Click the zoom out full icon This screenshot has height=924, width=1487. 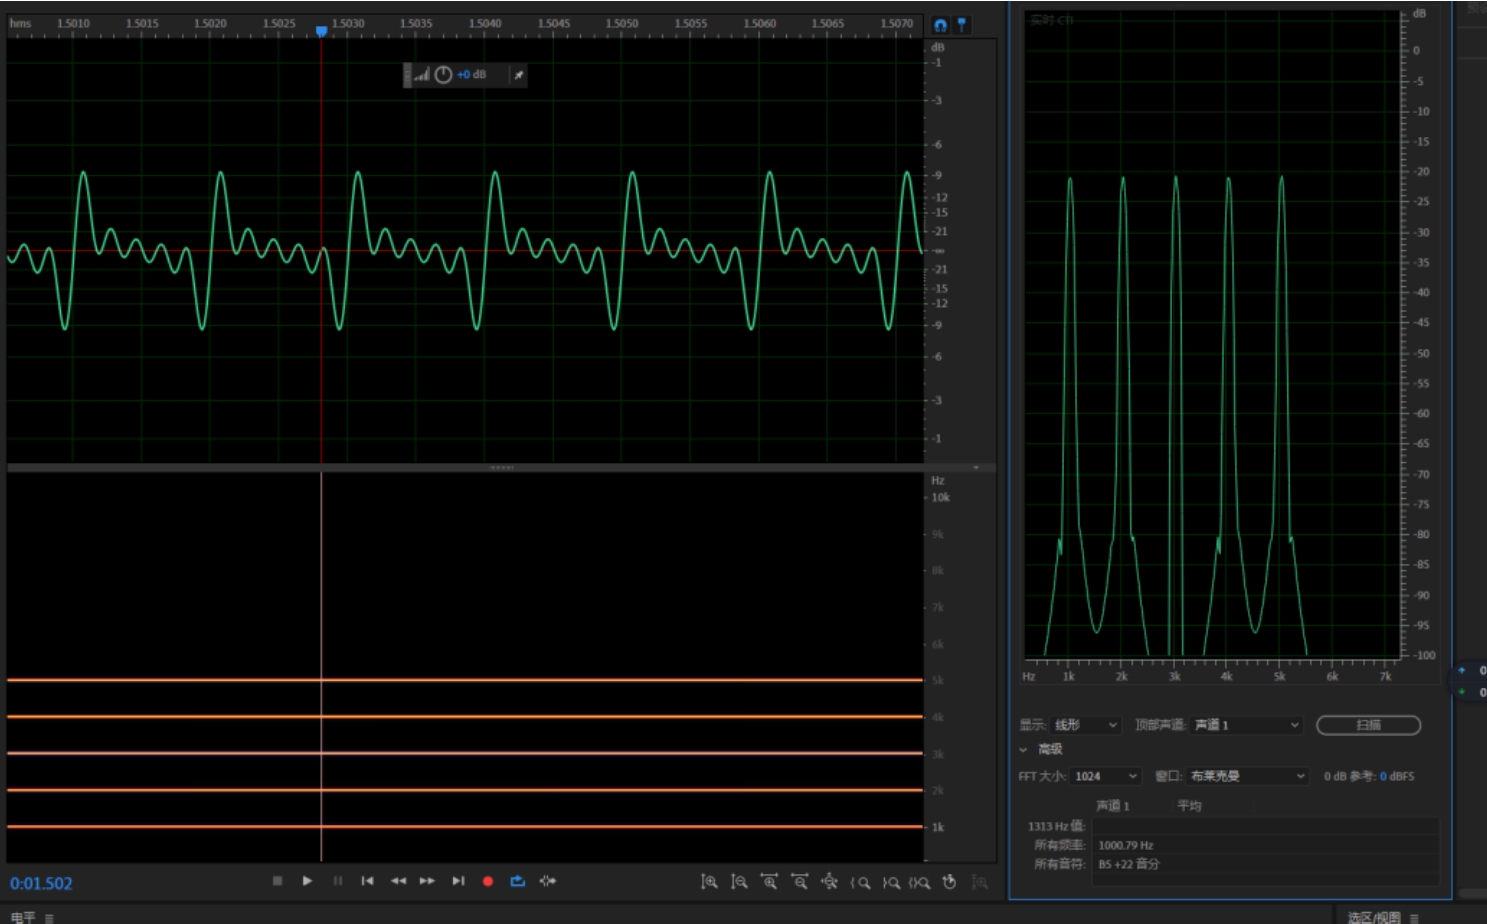tap(829, 882)
